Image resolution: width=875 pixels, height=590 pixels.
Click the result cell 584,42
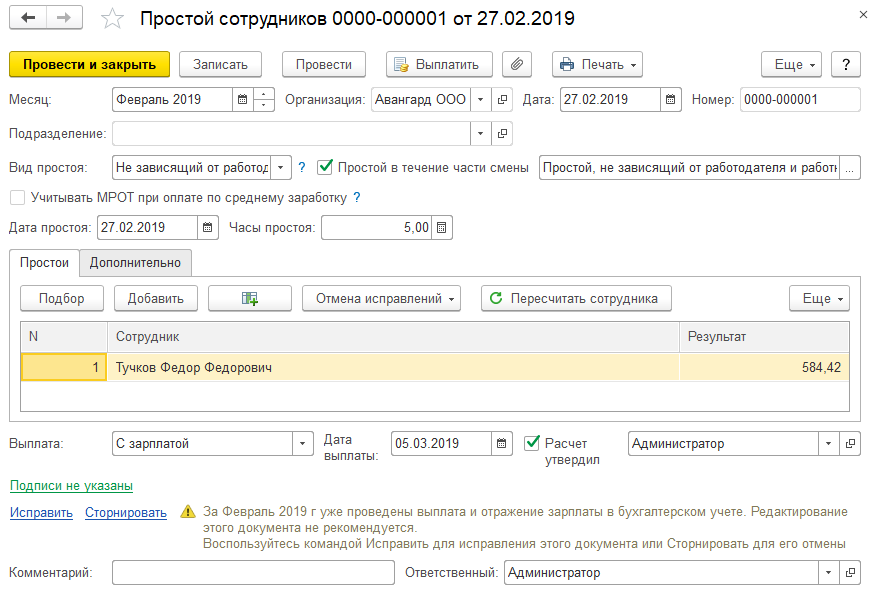(764, 367)
